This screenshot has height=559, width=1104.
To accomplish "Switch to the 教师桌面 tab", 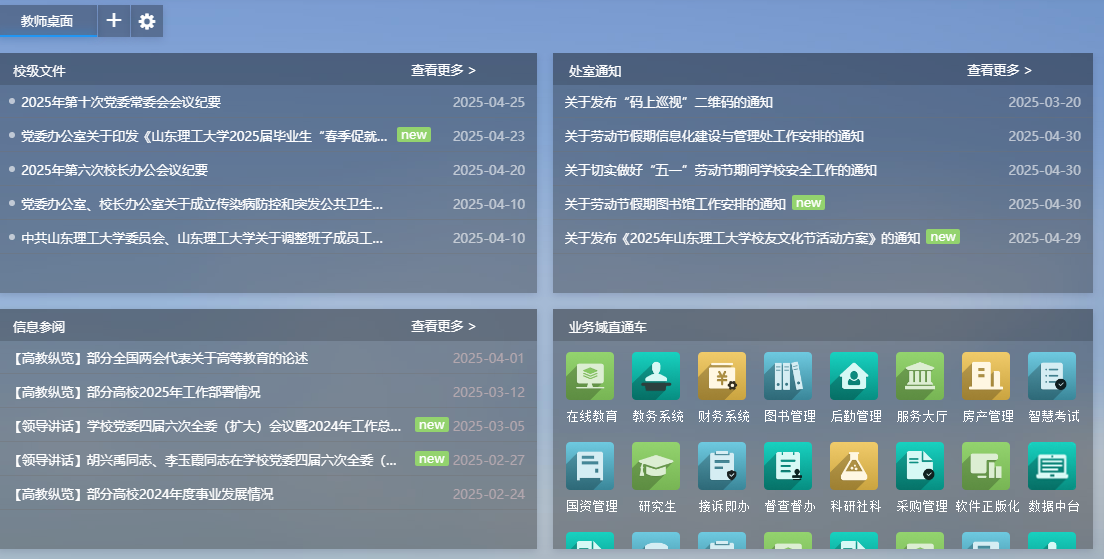I will (47, 21).
